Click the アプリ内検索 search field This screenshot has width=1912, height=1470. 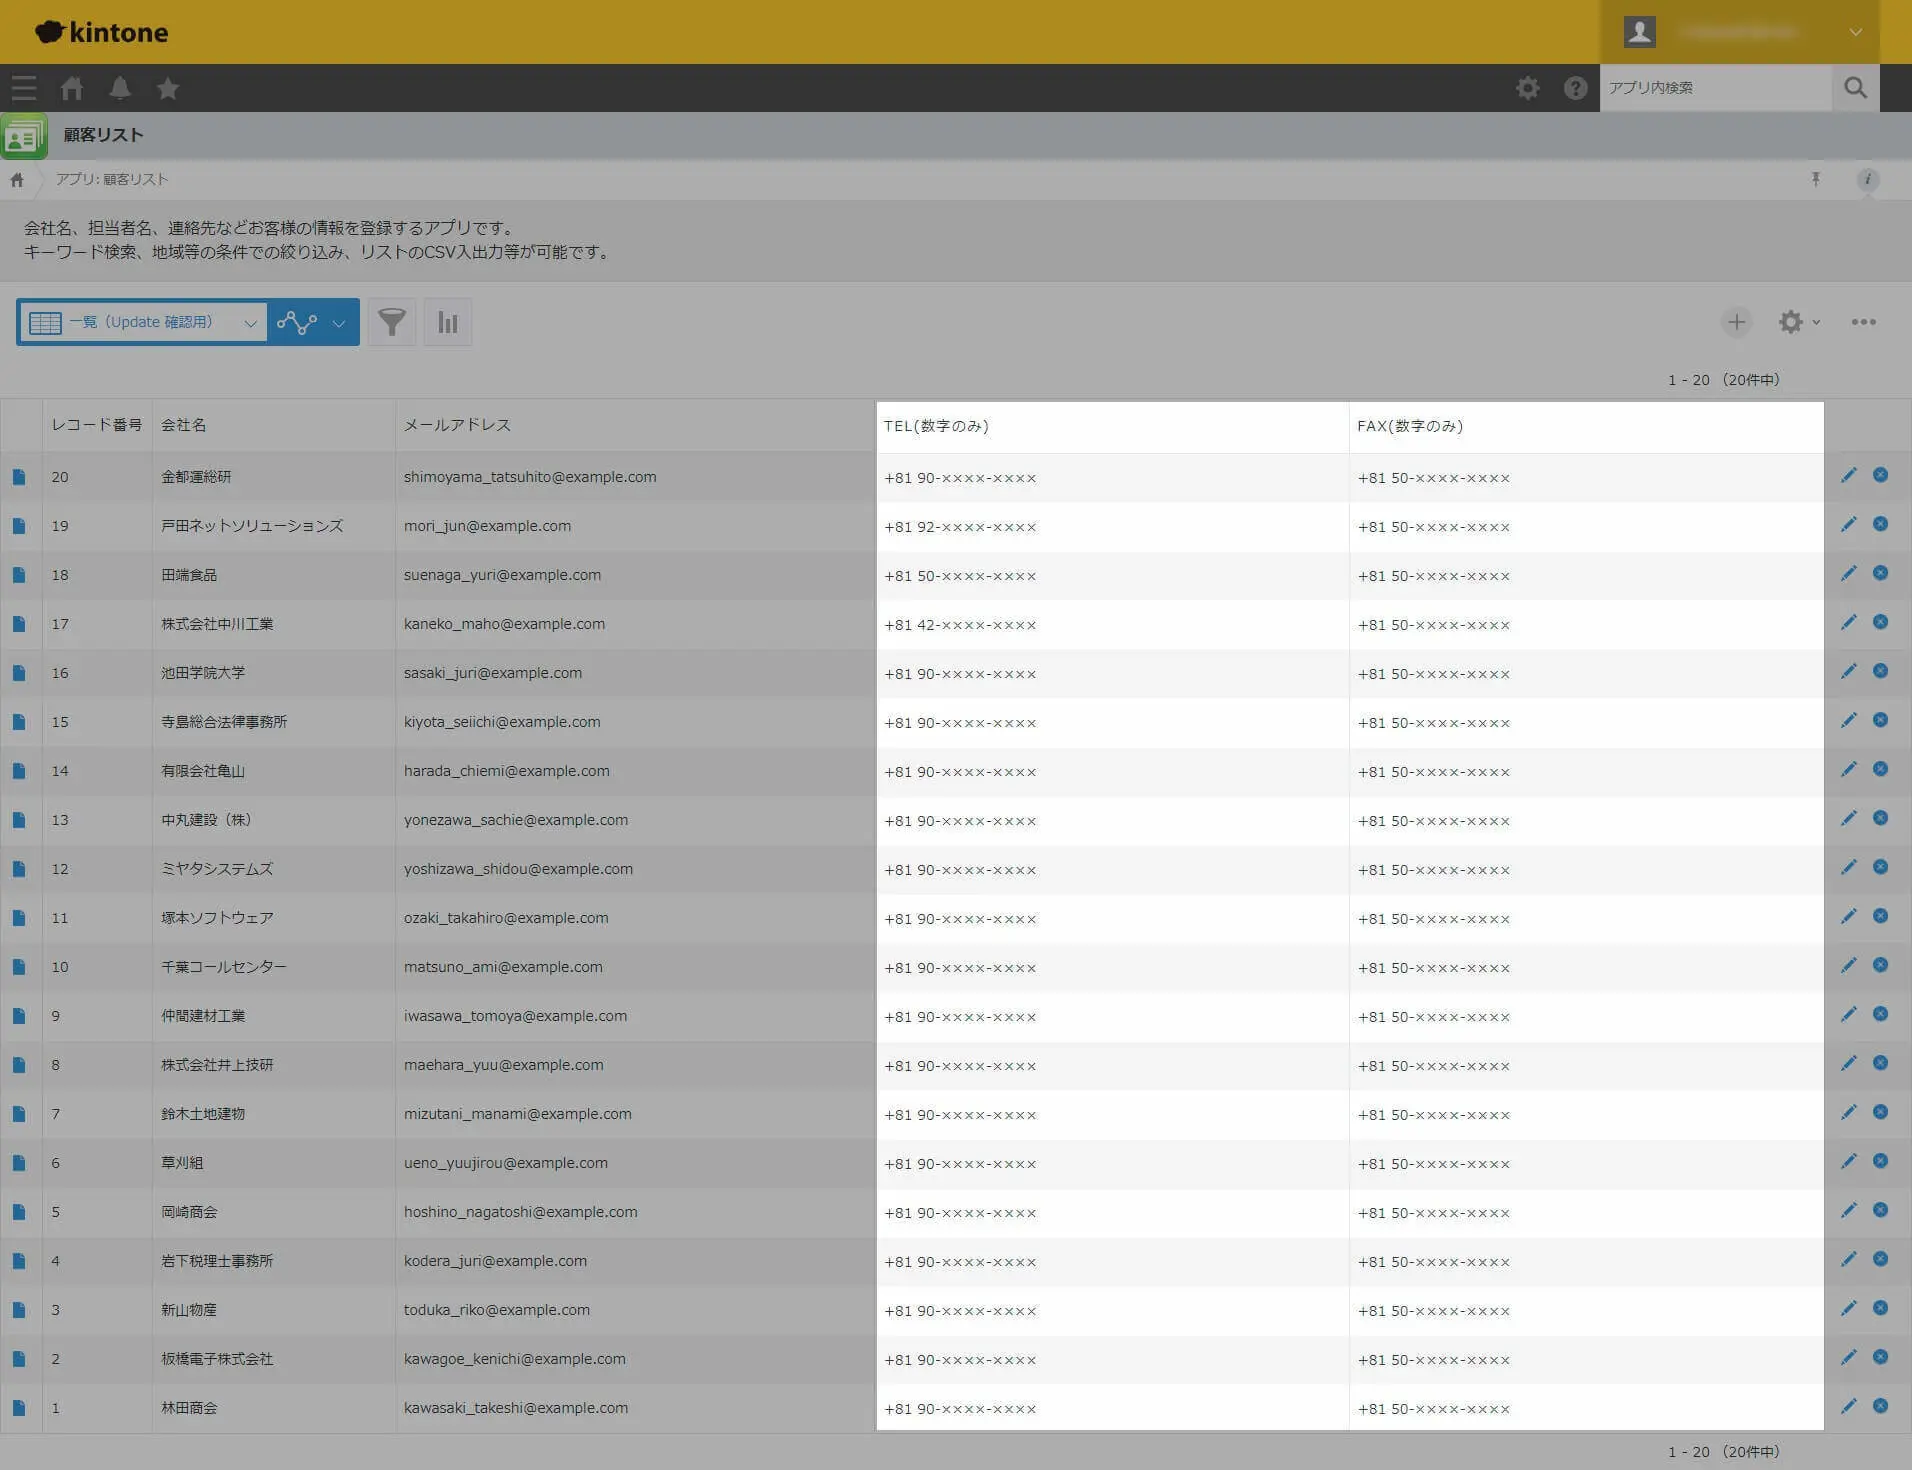coord(1716,88)
